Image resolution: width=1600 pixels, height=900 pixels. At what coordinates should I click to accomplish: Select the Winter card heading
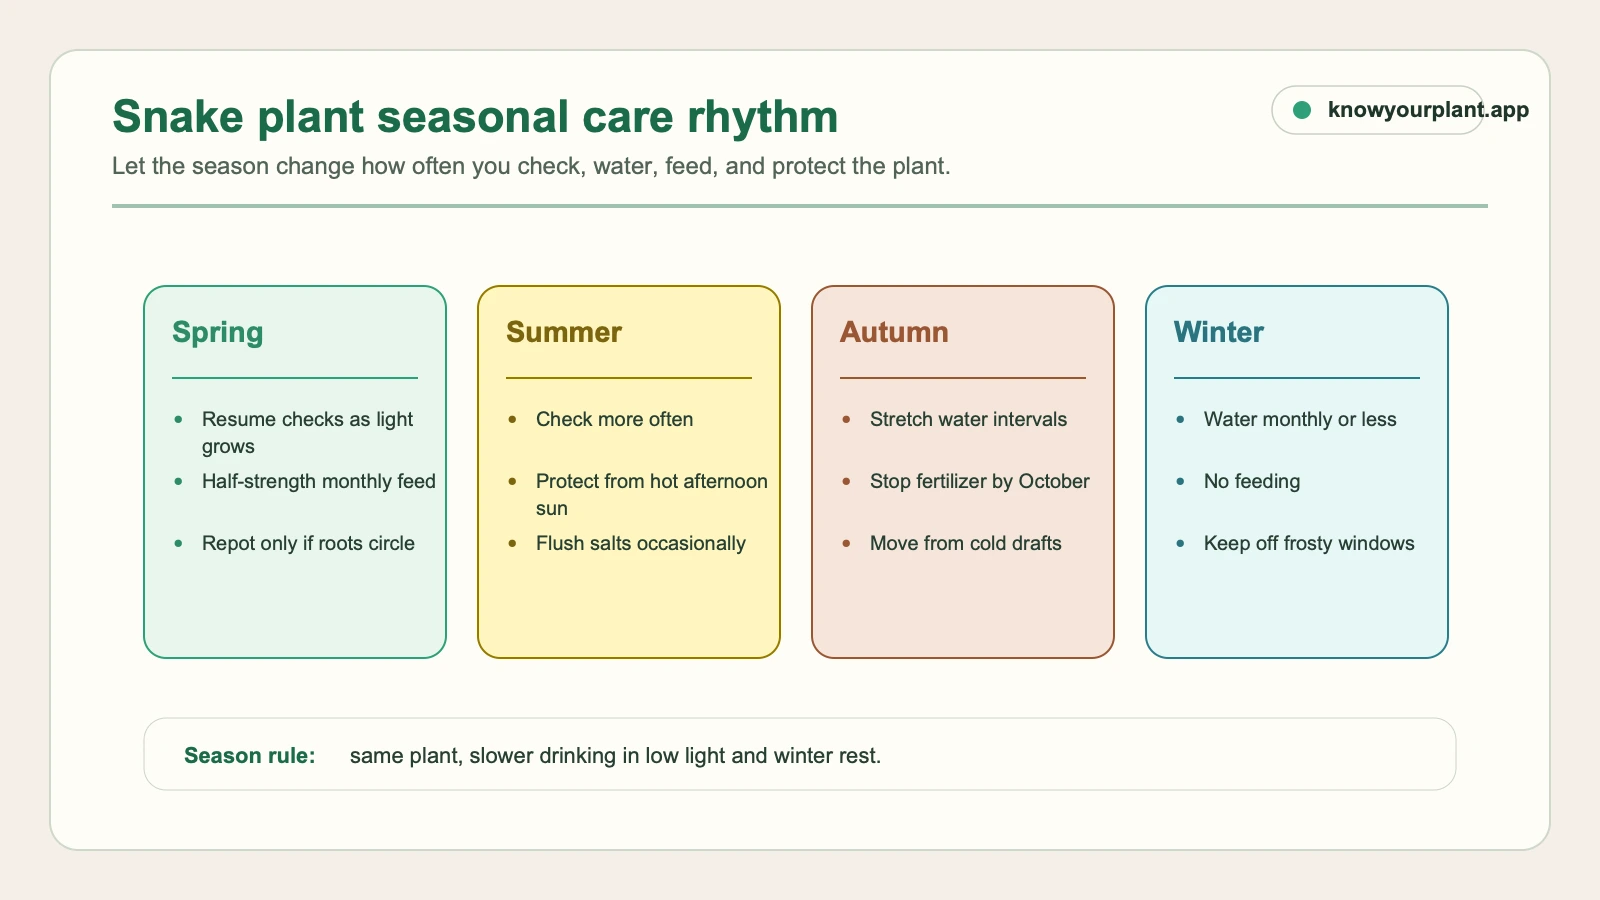[x=1219, y=332]
